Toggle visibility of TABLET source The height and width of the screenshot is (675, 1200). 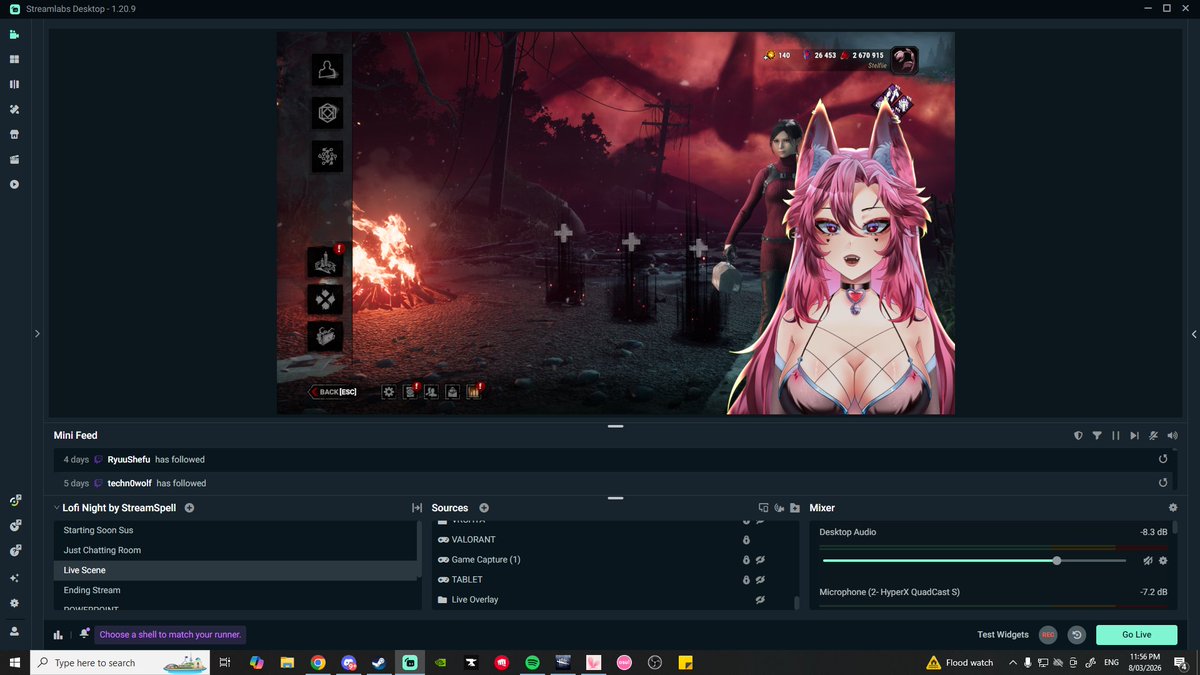760,580
